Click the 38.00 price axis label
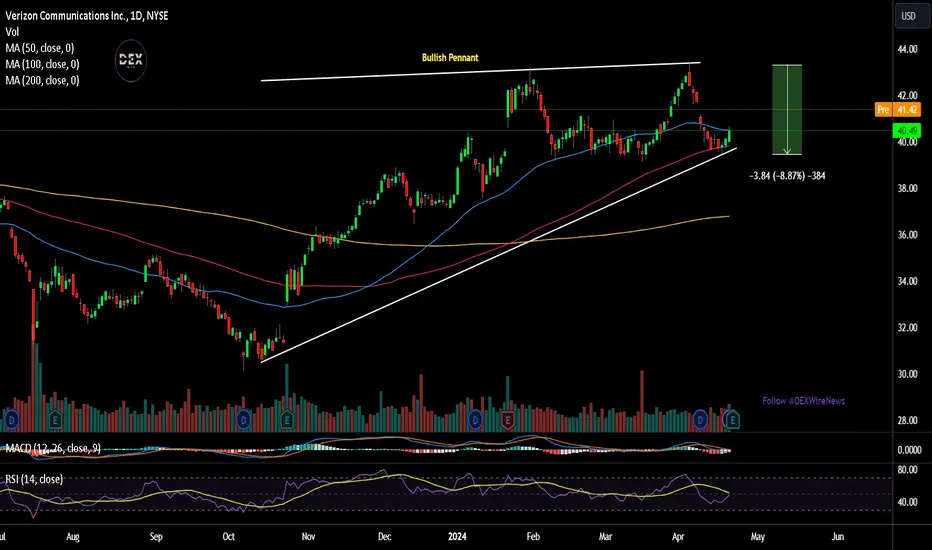Viewport: 932px width, 550px height. 908,188
